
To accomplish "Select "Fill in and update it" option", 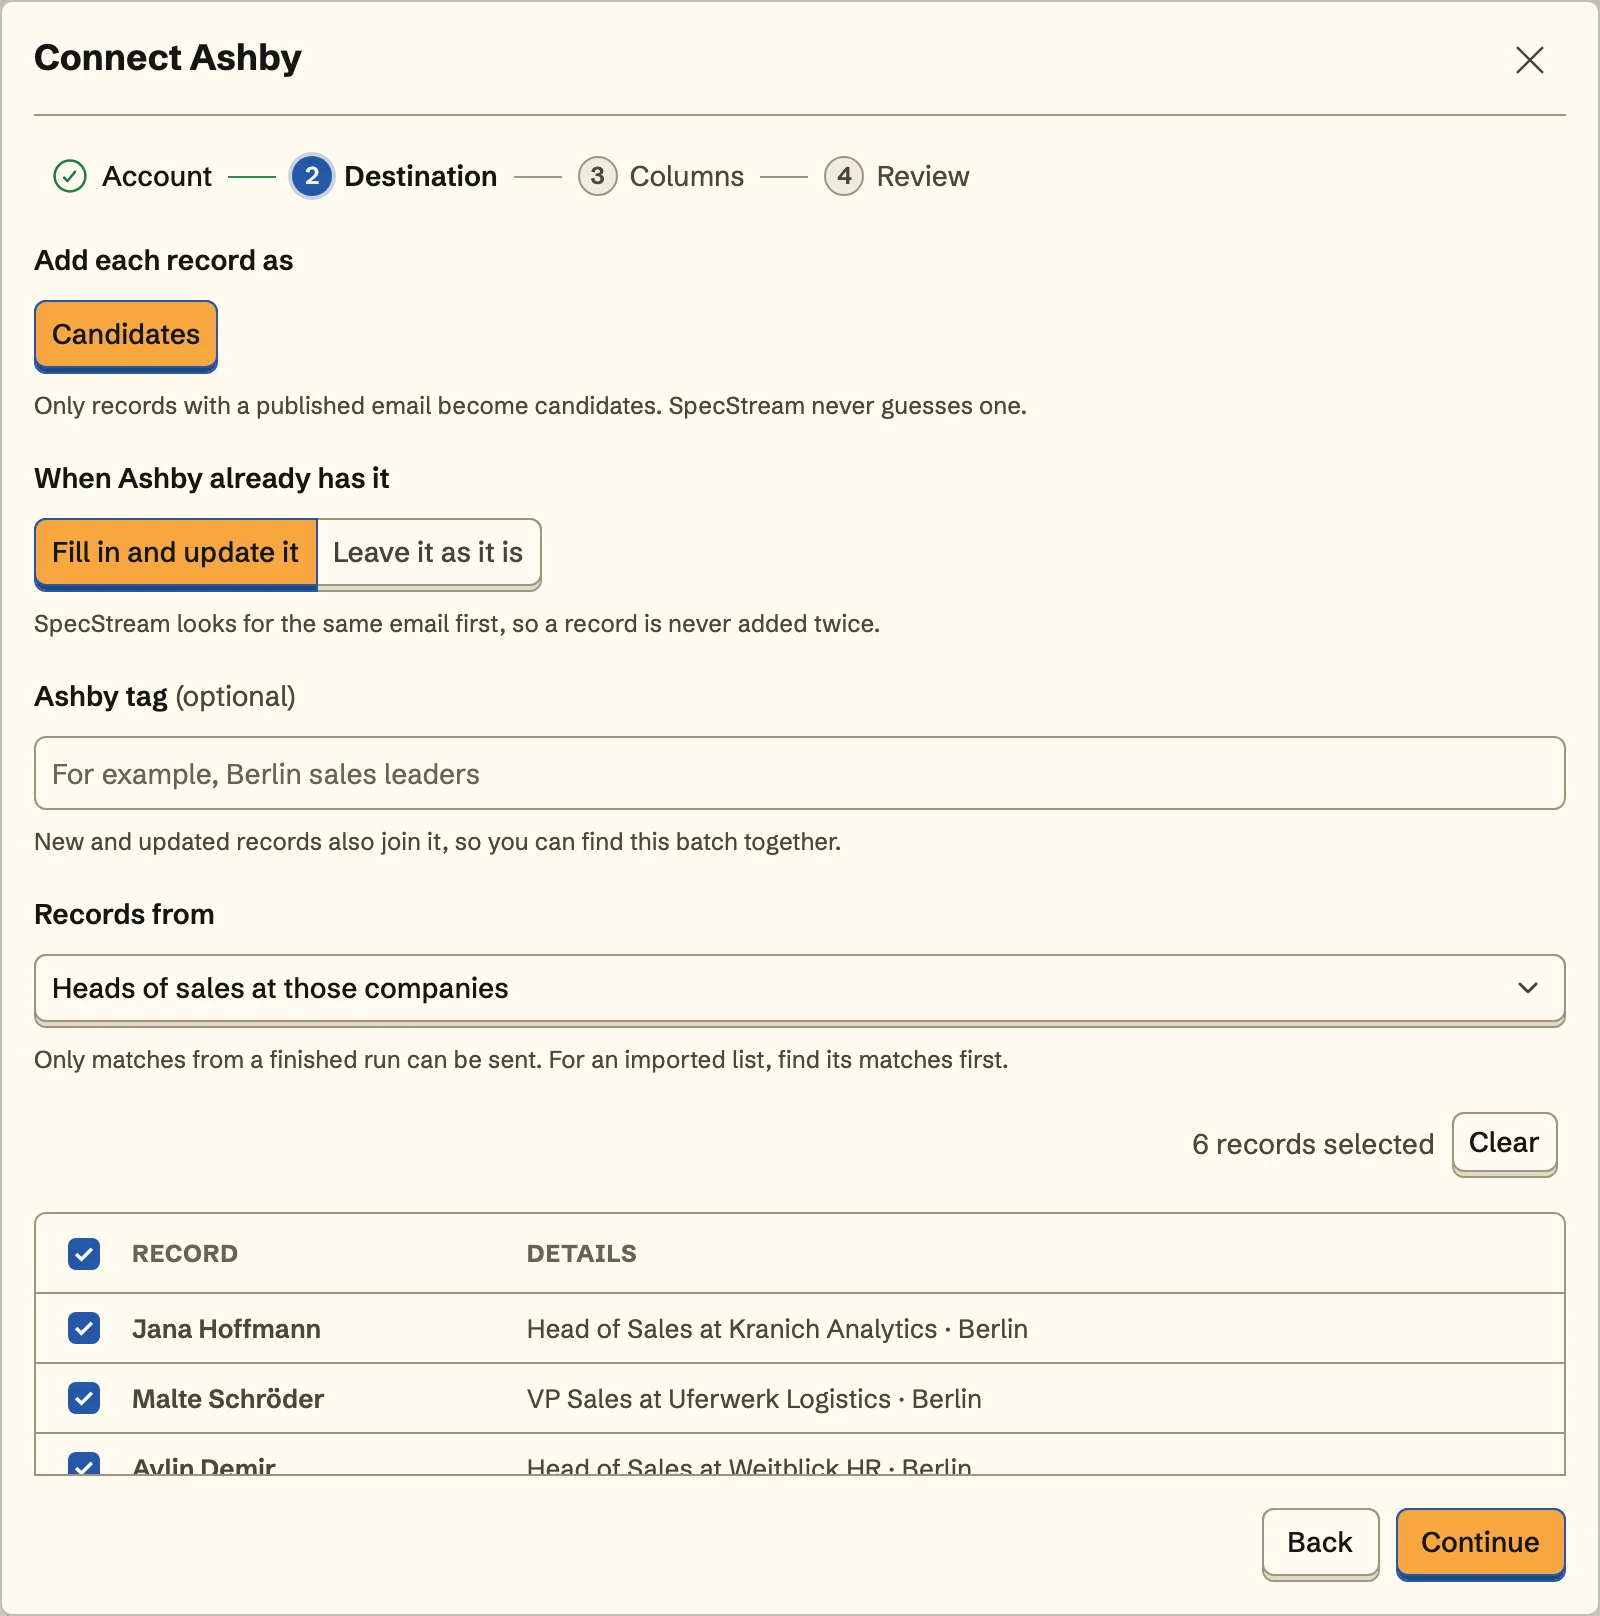I will pyautogui.click(x=176, y=553).
